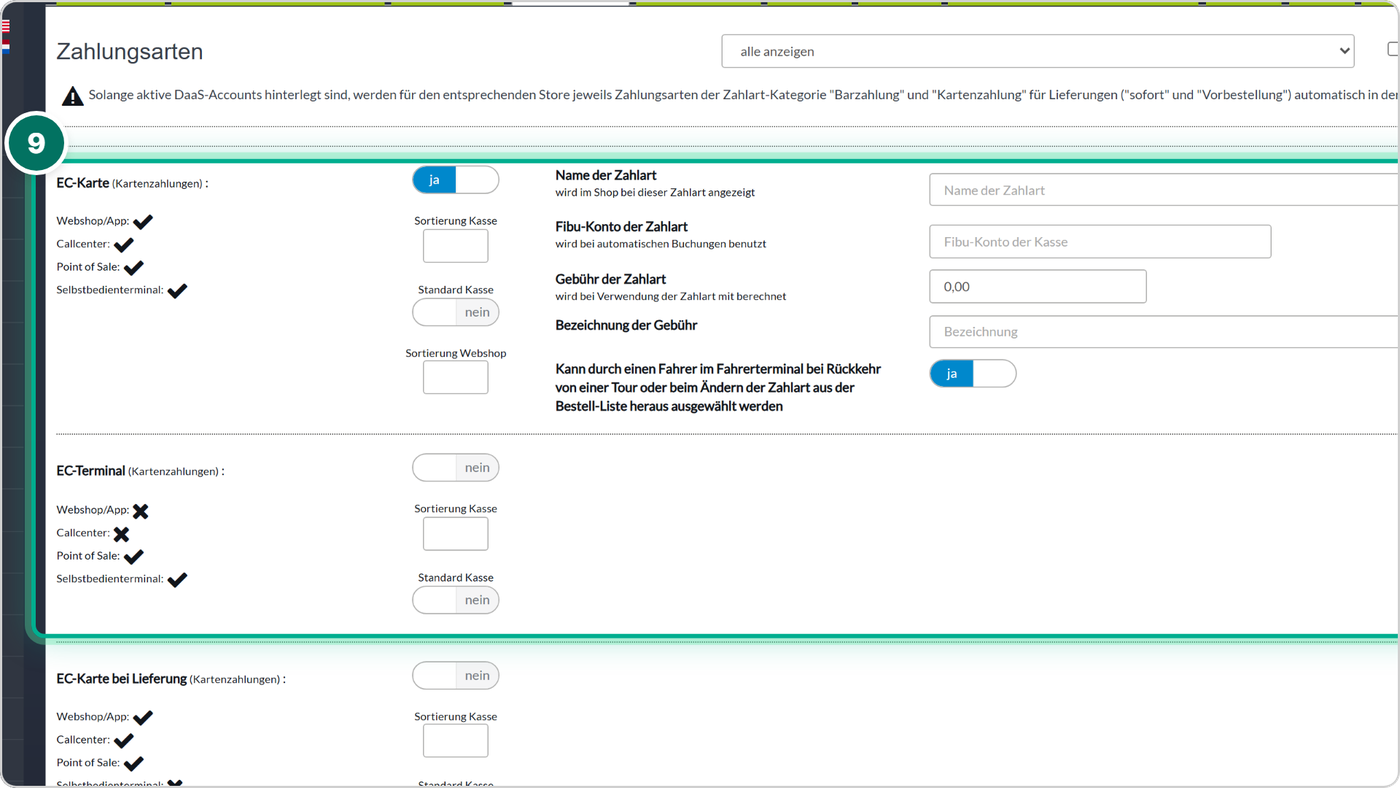Click the EC-Terminal Selbstbedienterminal checkmark
Image resolution: width=1400 pixels, height=788 pixels.
(177, 579)
